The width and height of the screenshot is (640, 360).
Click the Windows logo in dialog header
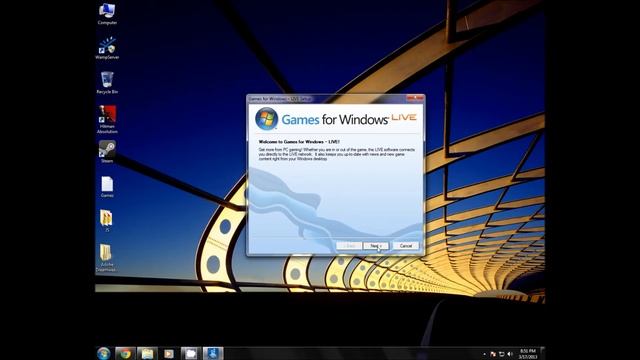click(267, 119)
